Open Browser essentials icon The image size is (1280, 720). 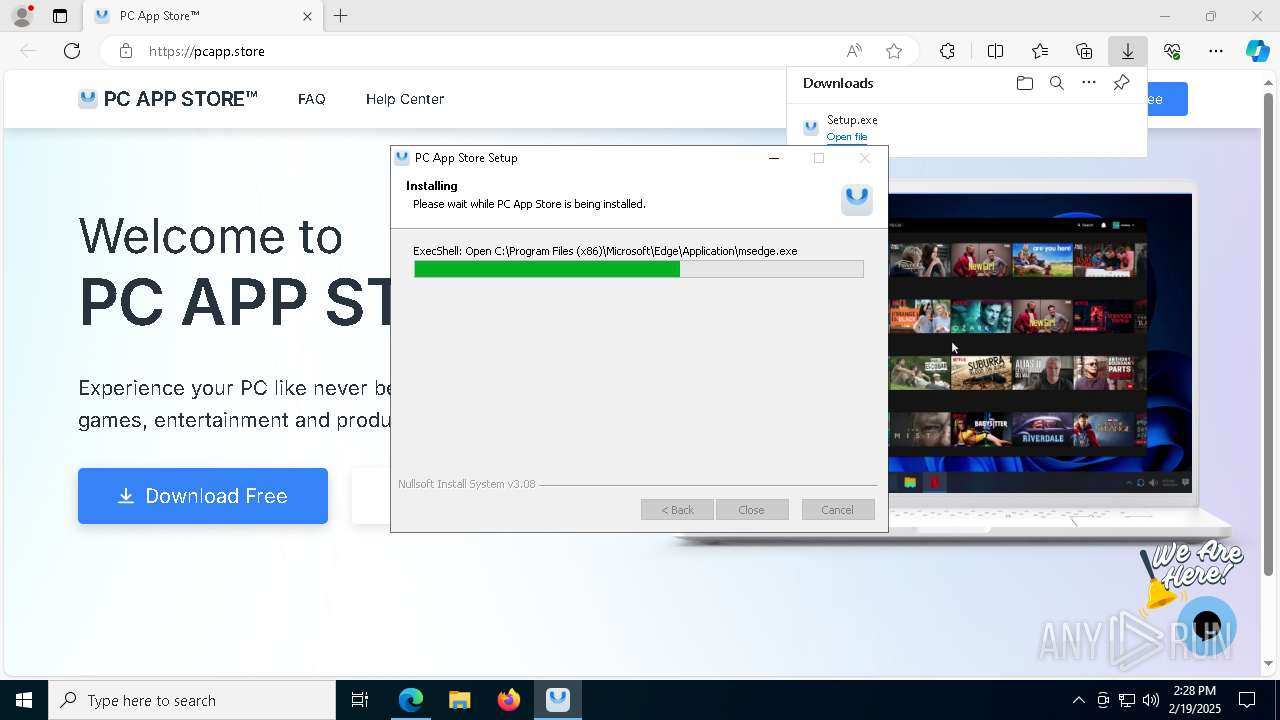tap(1172, 51)
